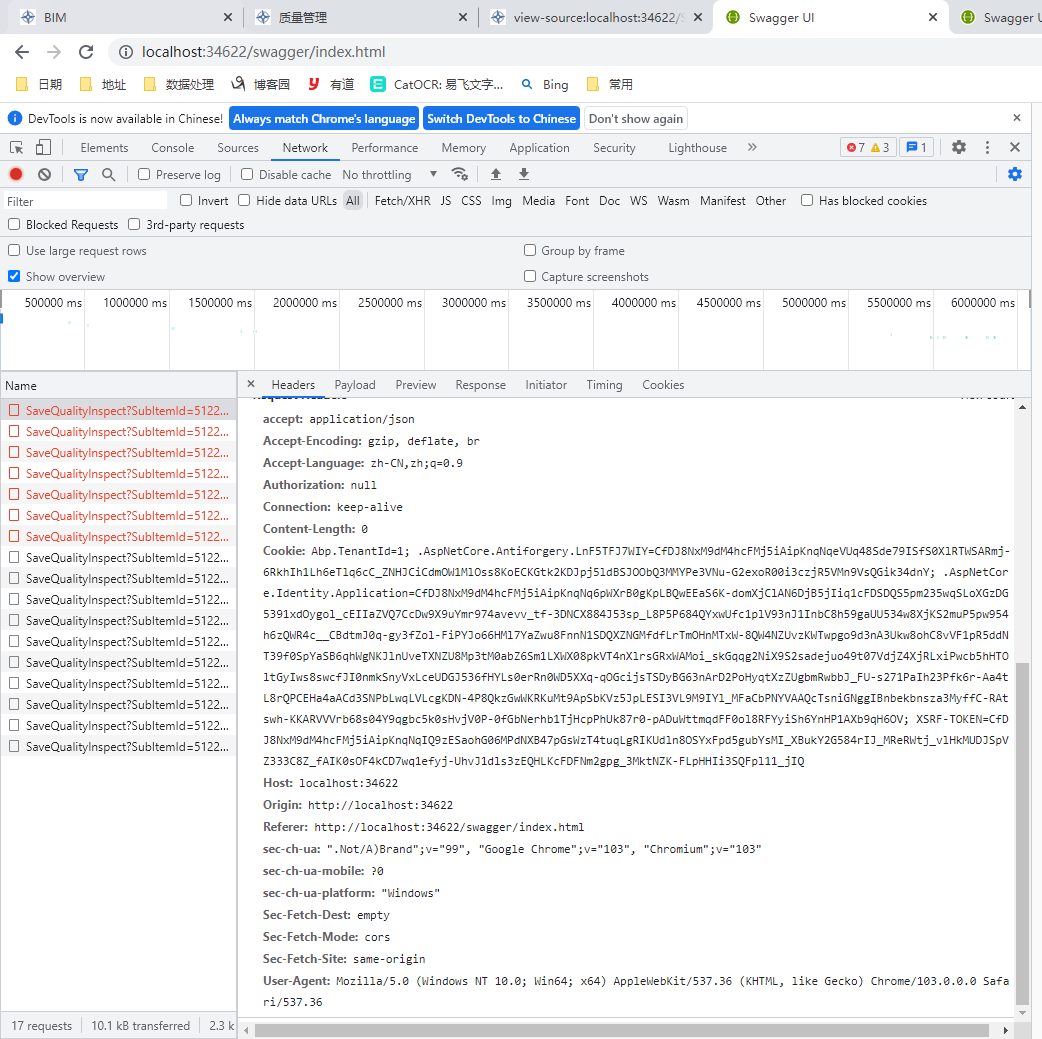Click the Filter text input field

point(85,201)
